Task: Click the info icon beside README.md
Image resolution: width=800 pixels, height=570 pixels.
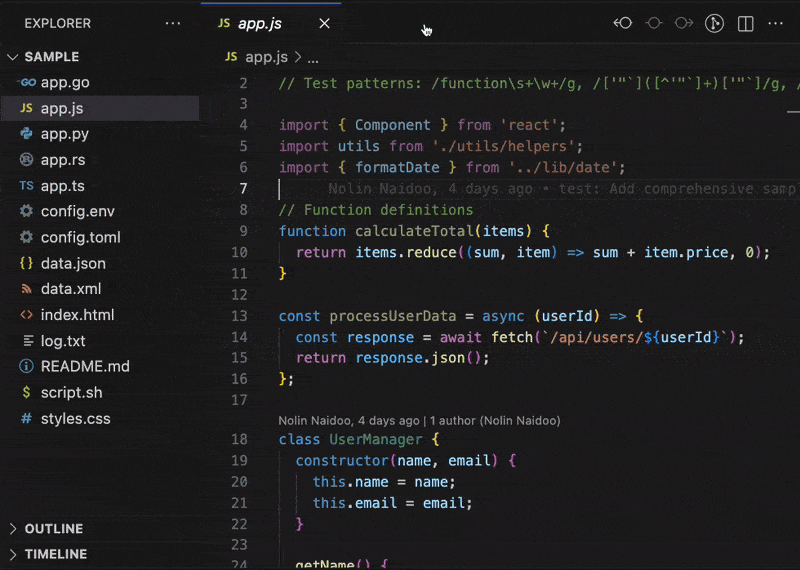Action: click(26, 366)
